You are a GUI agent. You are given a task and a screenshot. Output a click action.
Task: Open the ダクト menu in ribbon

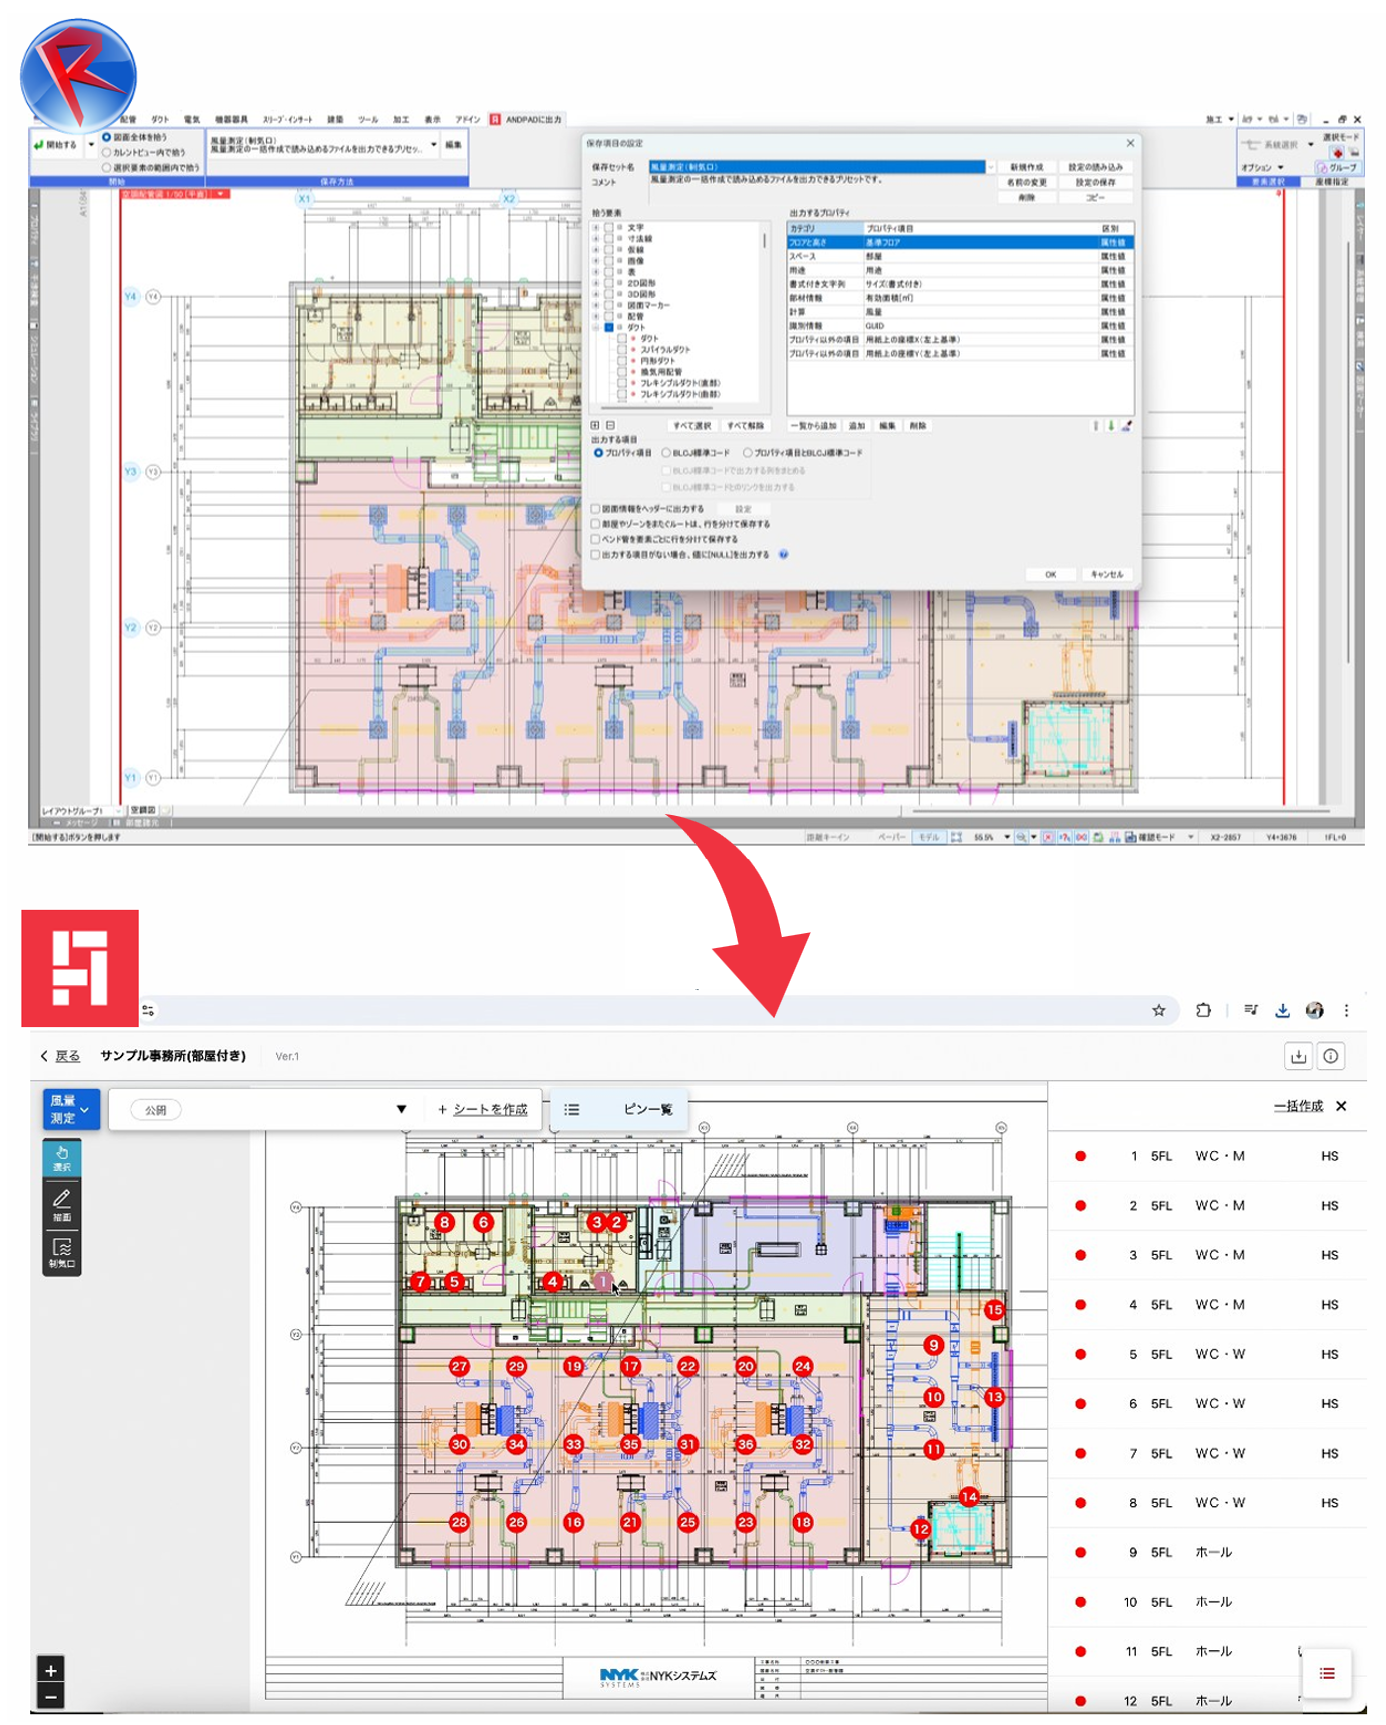[159, 119]
